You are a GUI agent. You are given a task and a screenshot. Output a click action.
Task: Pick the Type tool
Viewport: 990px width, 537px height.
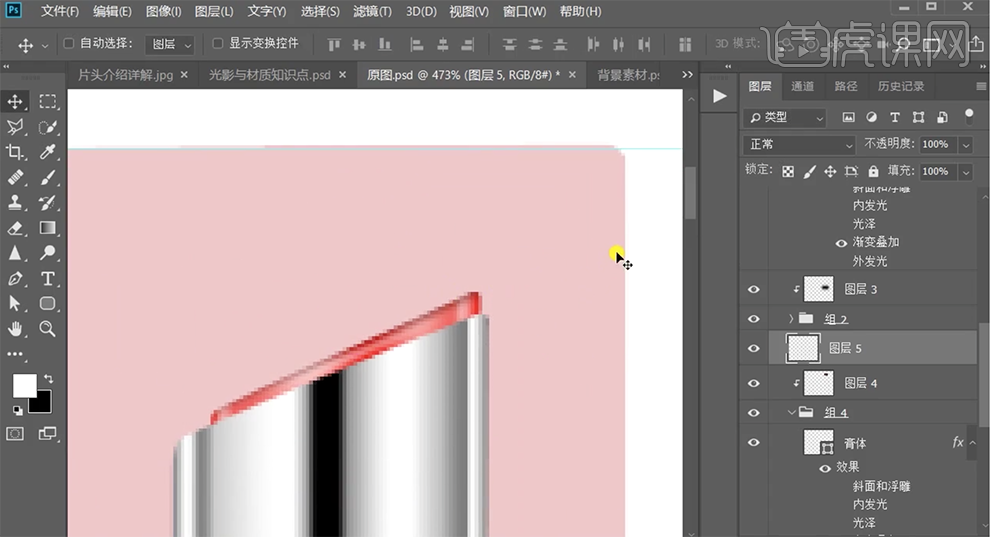[47, 279]
